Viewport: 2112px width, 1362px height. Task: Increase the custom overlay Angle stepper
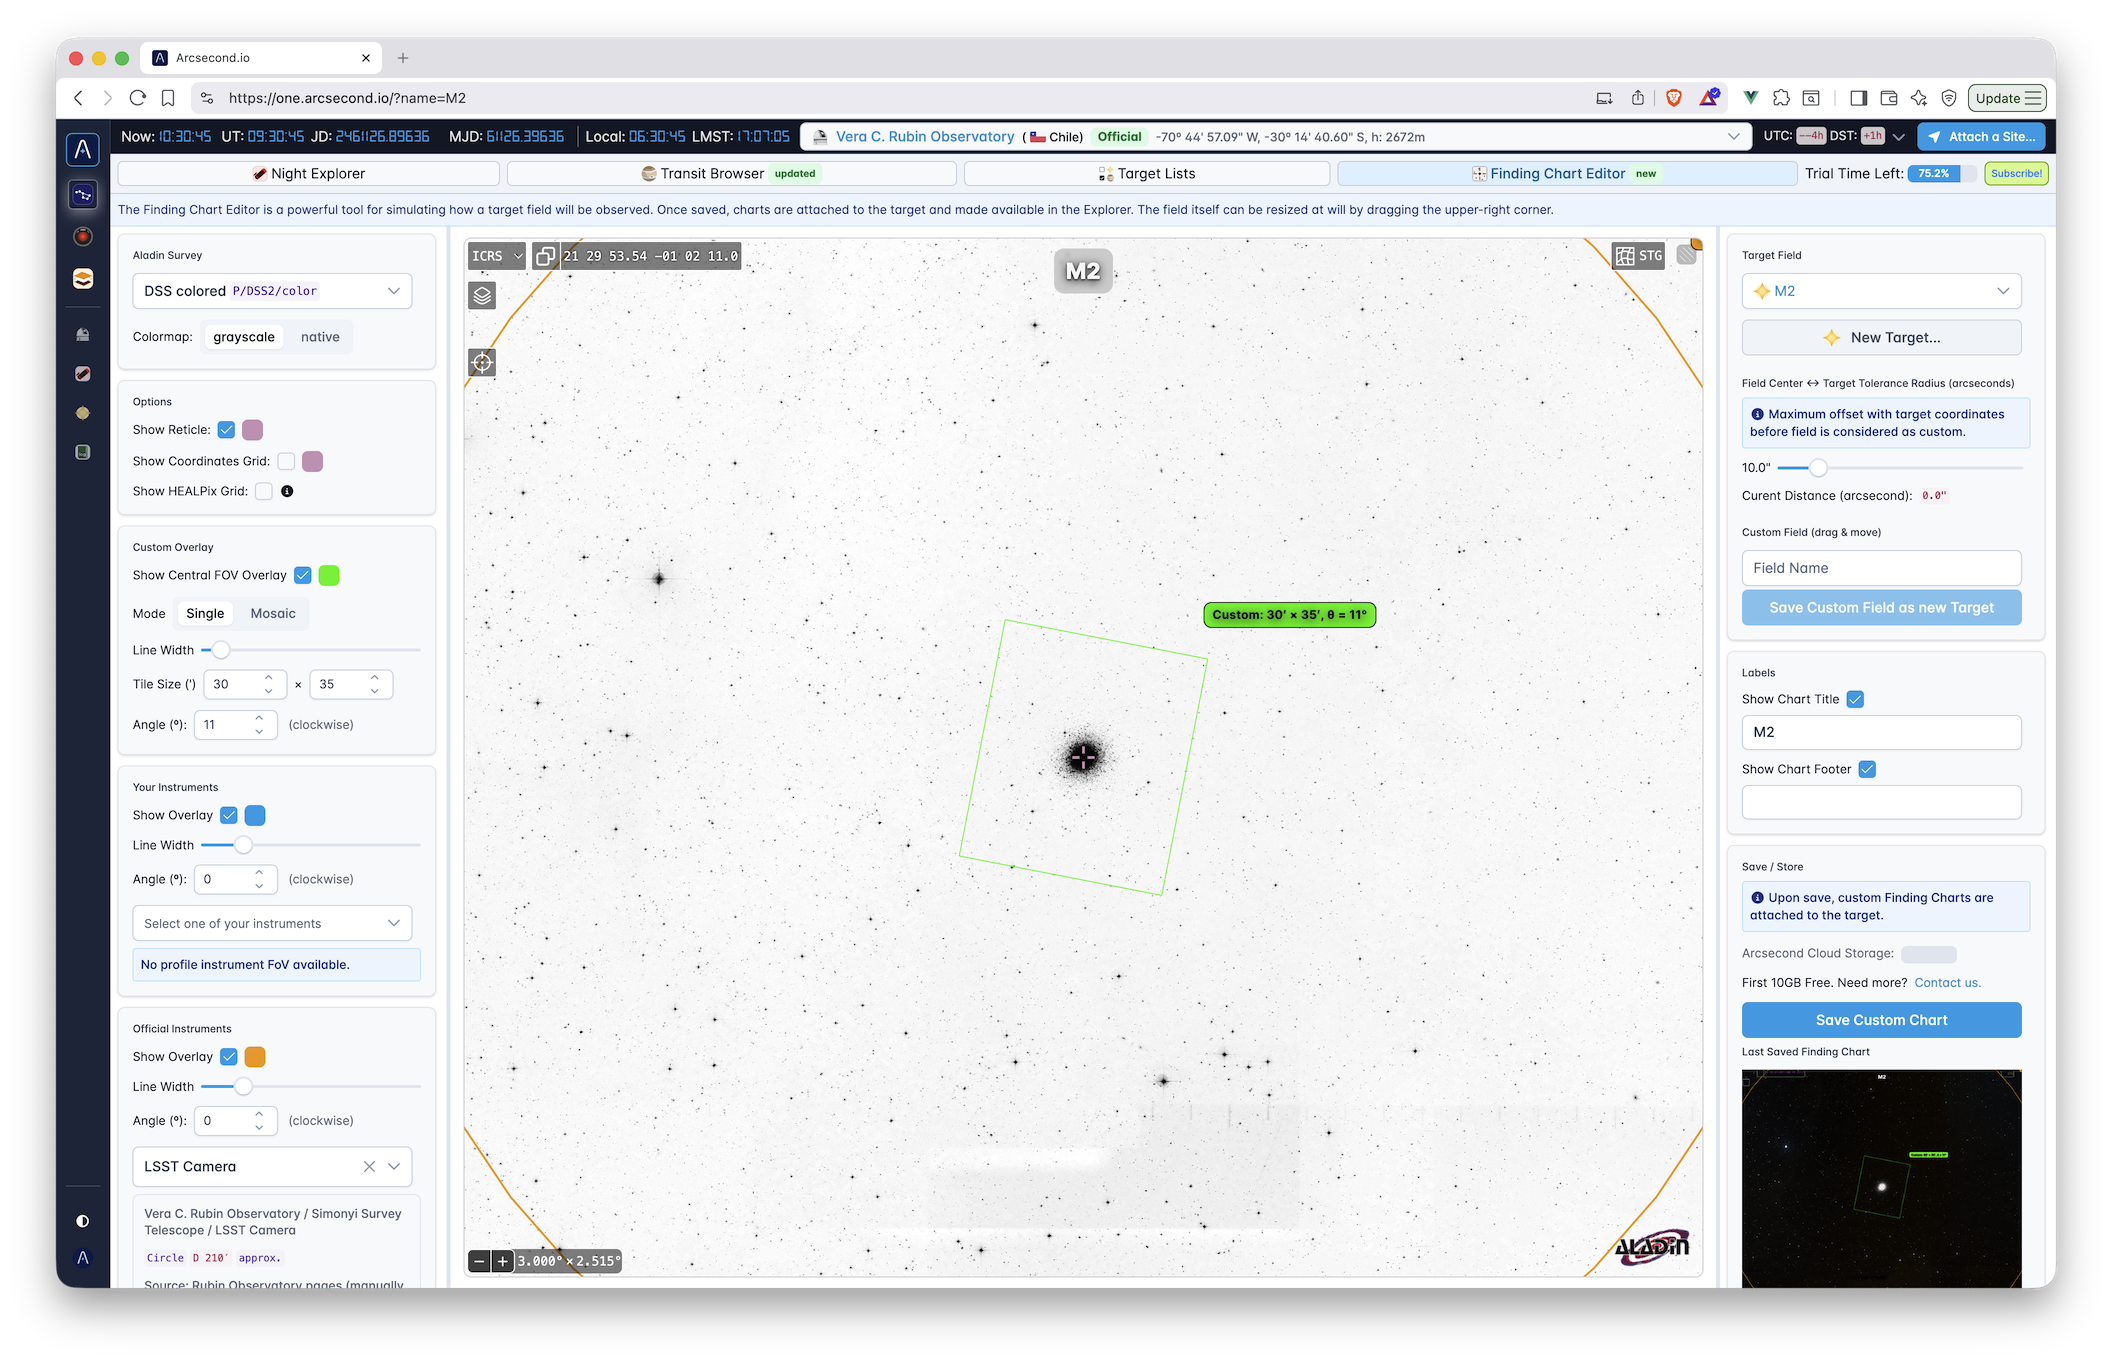point(259,718)
